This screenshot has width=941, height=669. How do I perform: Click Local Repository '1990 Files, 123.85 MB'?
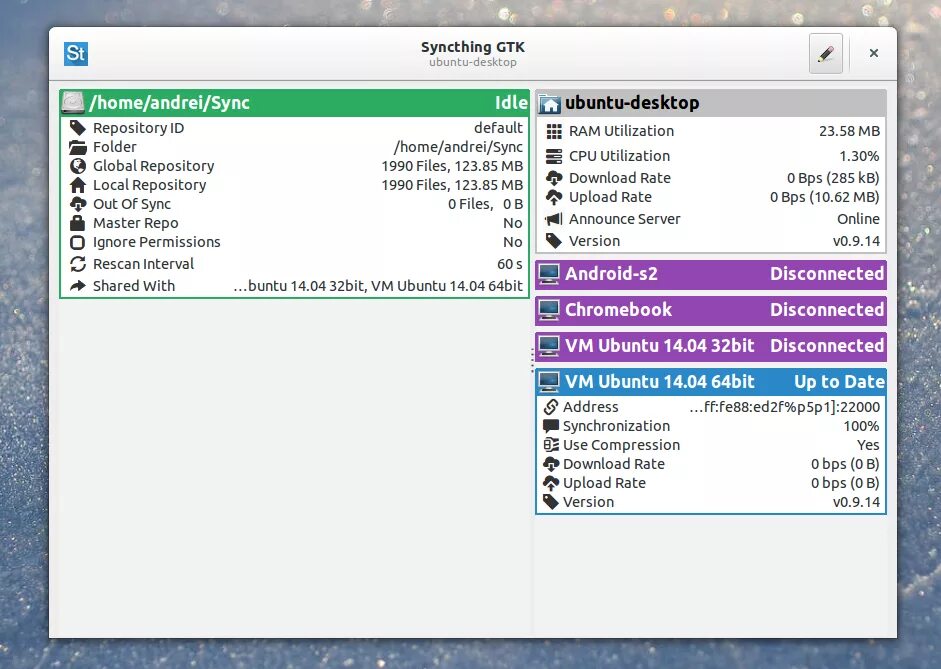pos(452,185)
